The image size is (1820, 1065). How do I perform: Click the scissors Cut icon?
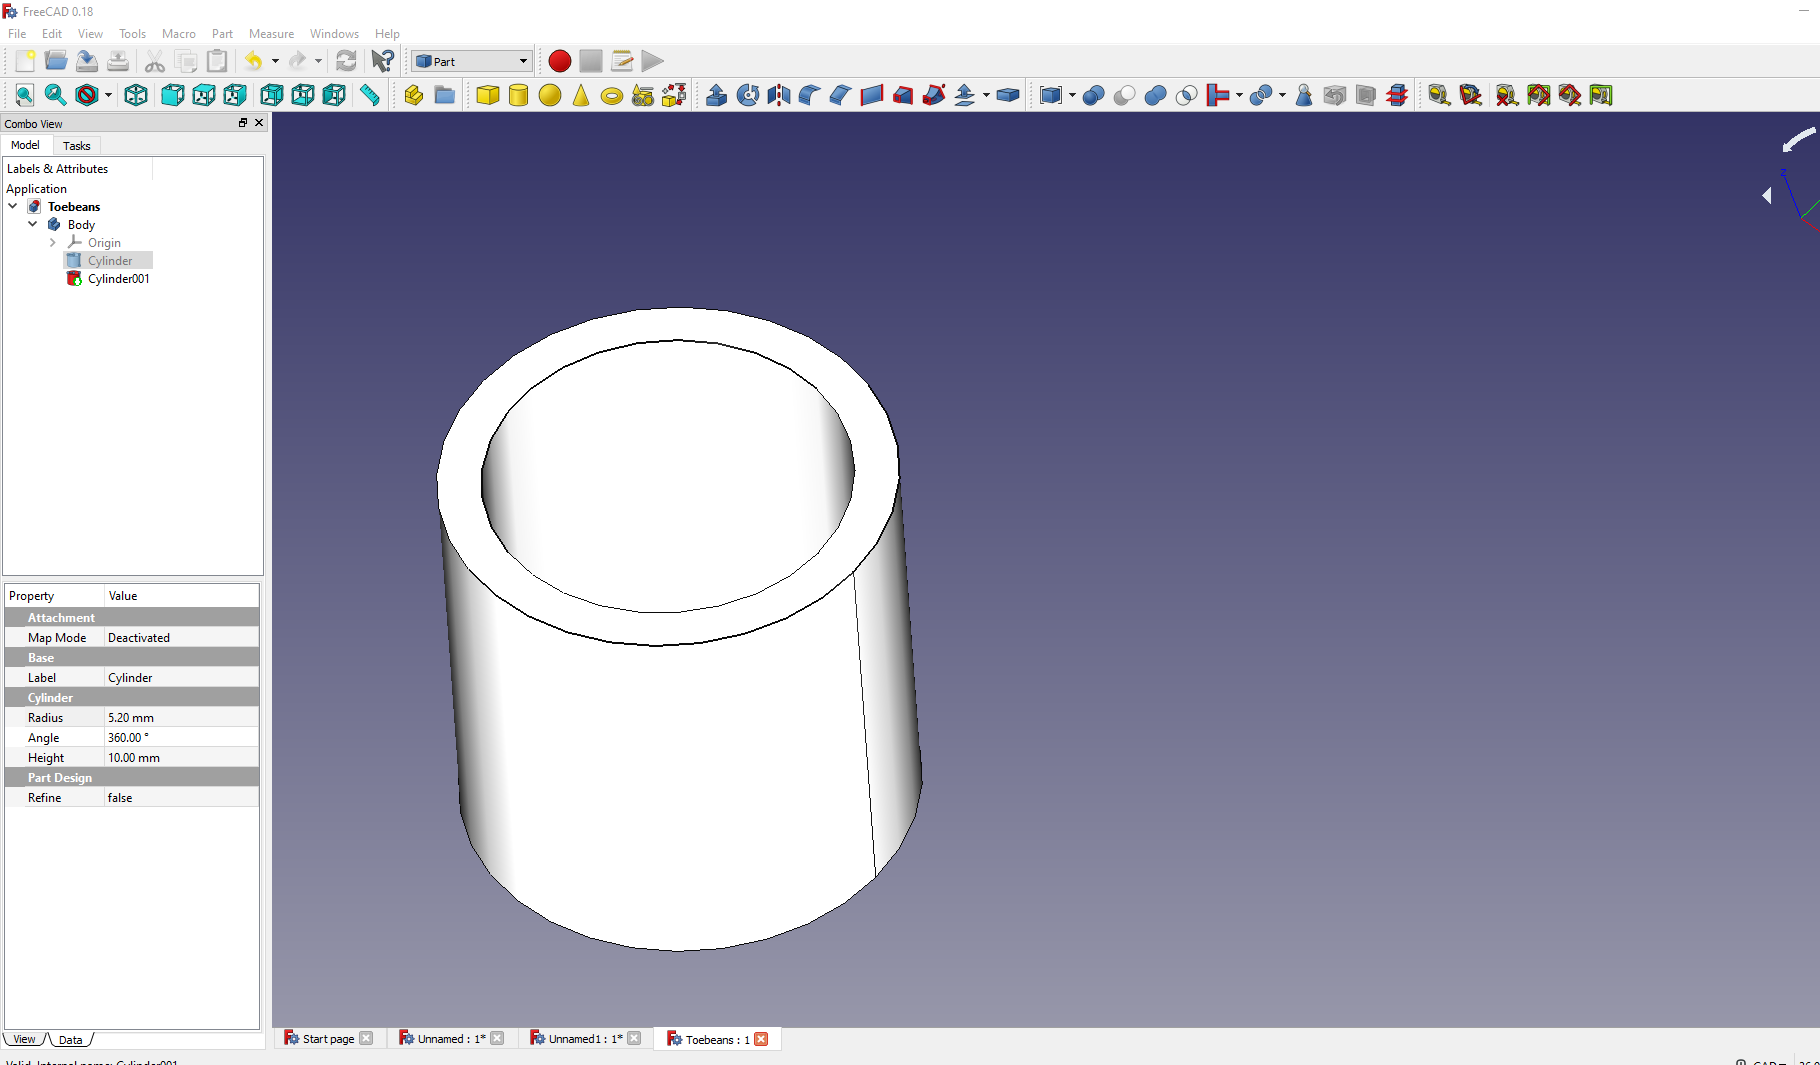click(154, 61)
